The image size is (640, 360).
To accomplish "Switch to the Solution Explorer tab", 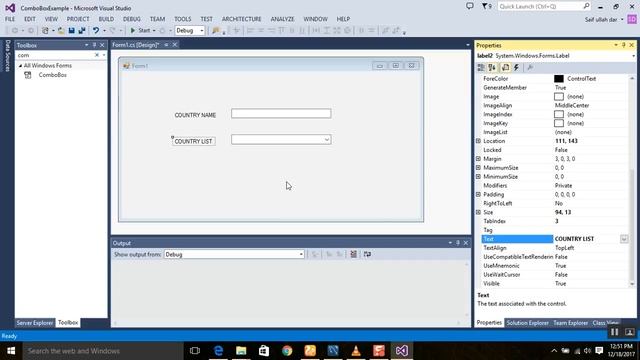I will 527,323.
